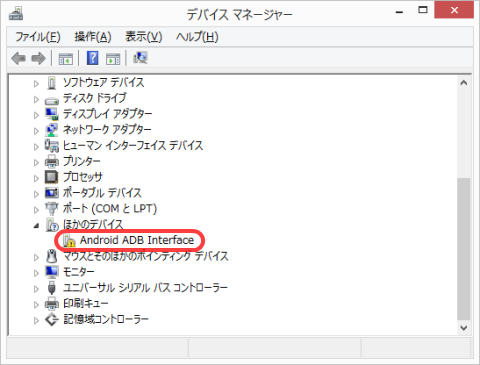Expand the モニター node

tap(36, 273)
